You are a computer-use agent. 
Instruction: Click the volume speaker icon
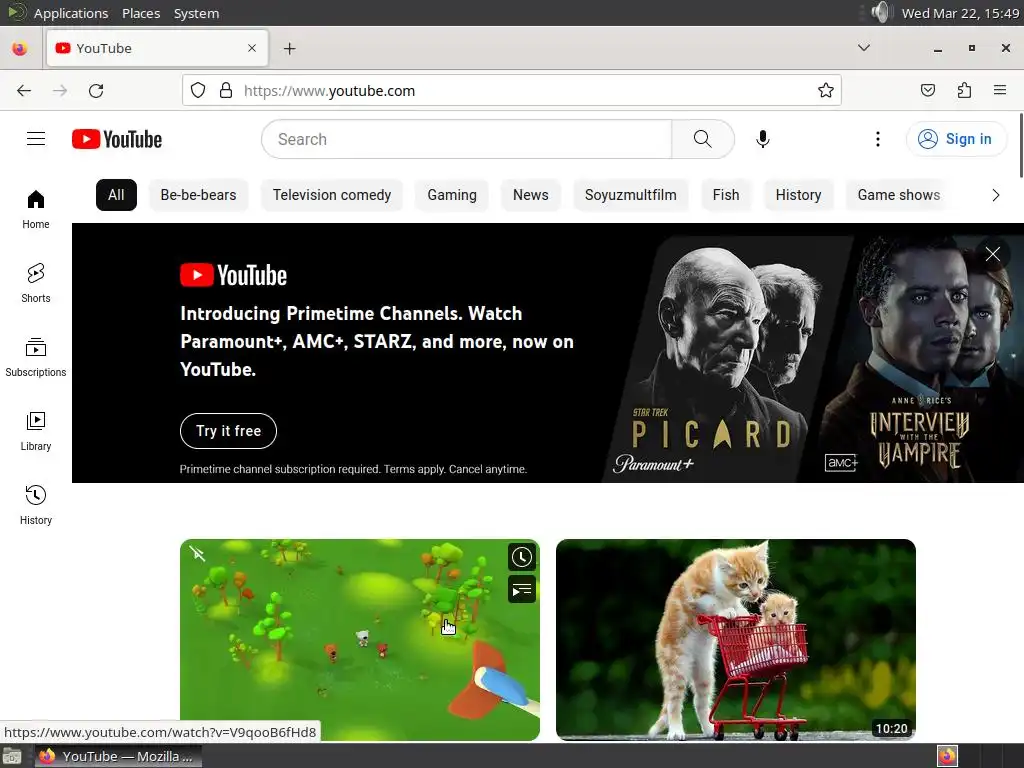coord(880,12)
